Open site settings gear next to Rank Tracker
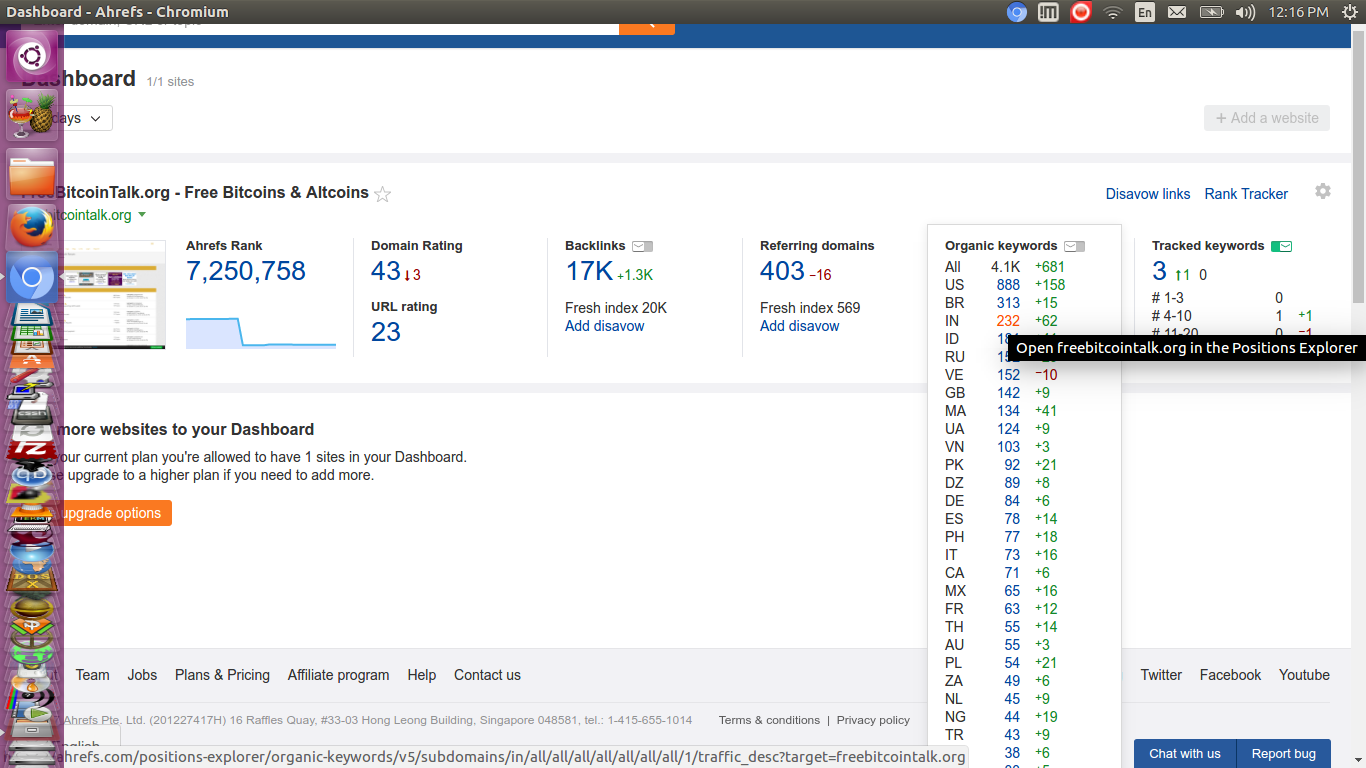This screenshot has height=768, width=1366. (x=1323, y=191)
